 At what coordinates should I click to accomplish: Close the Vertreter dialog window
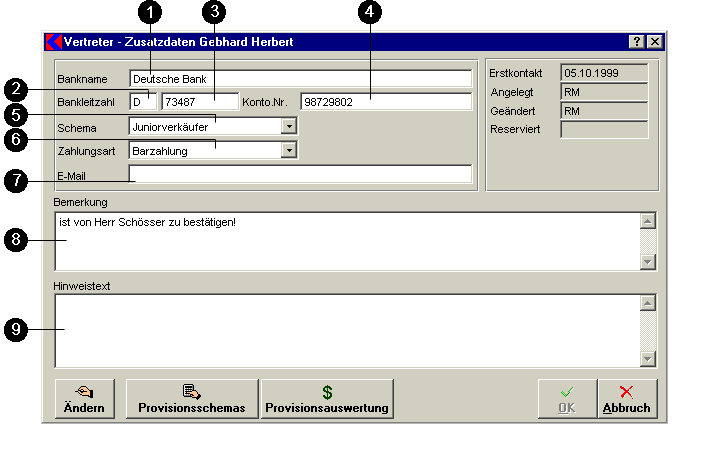click(x=654, y=42)
